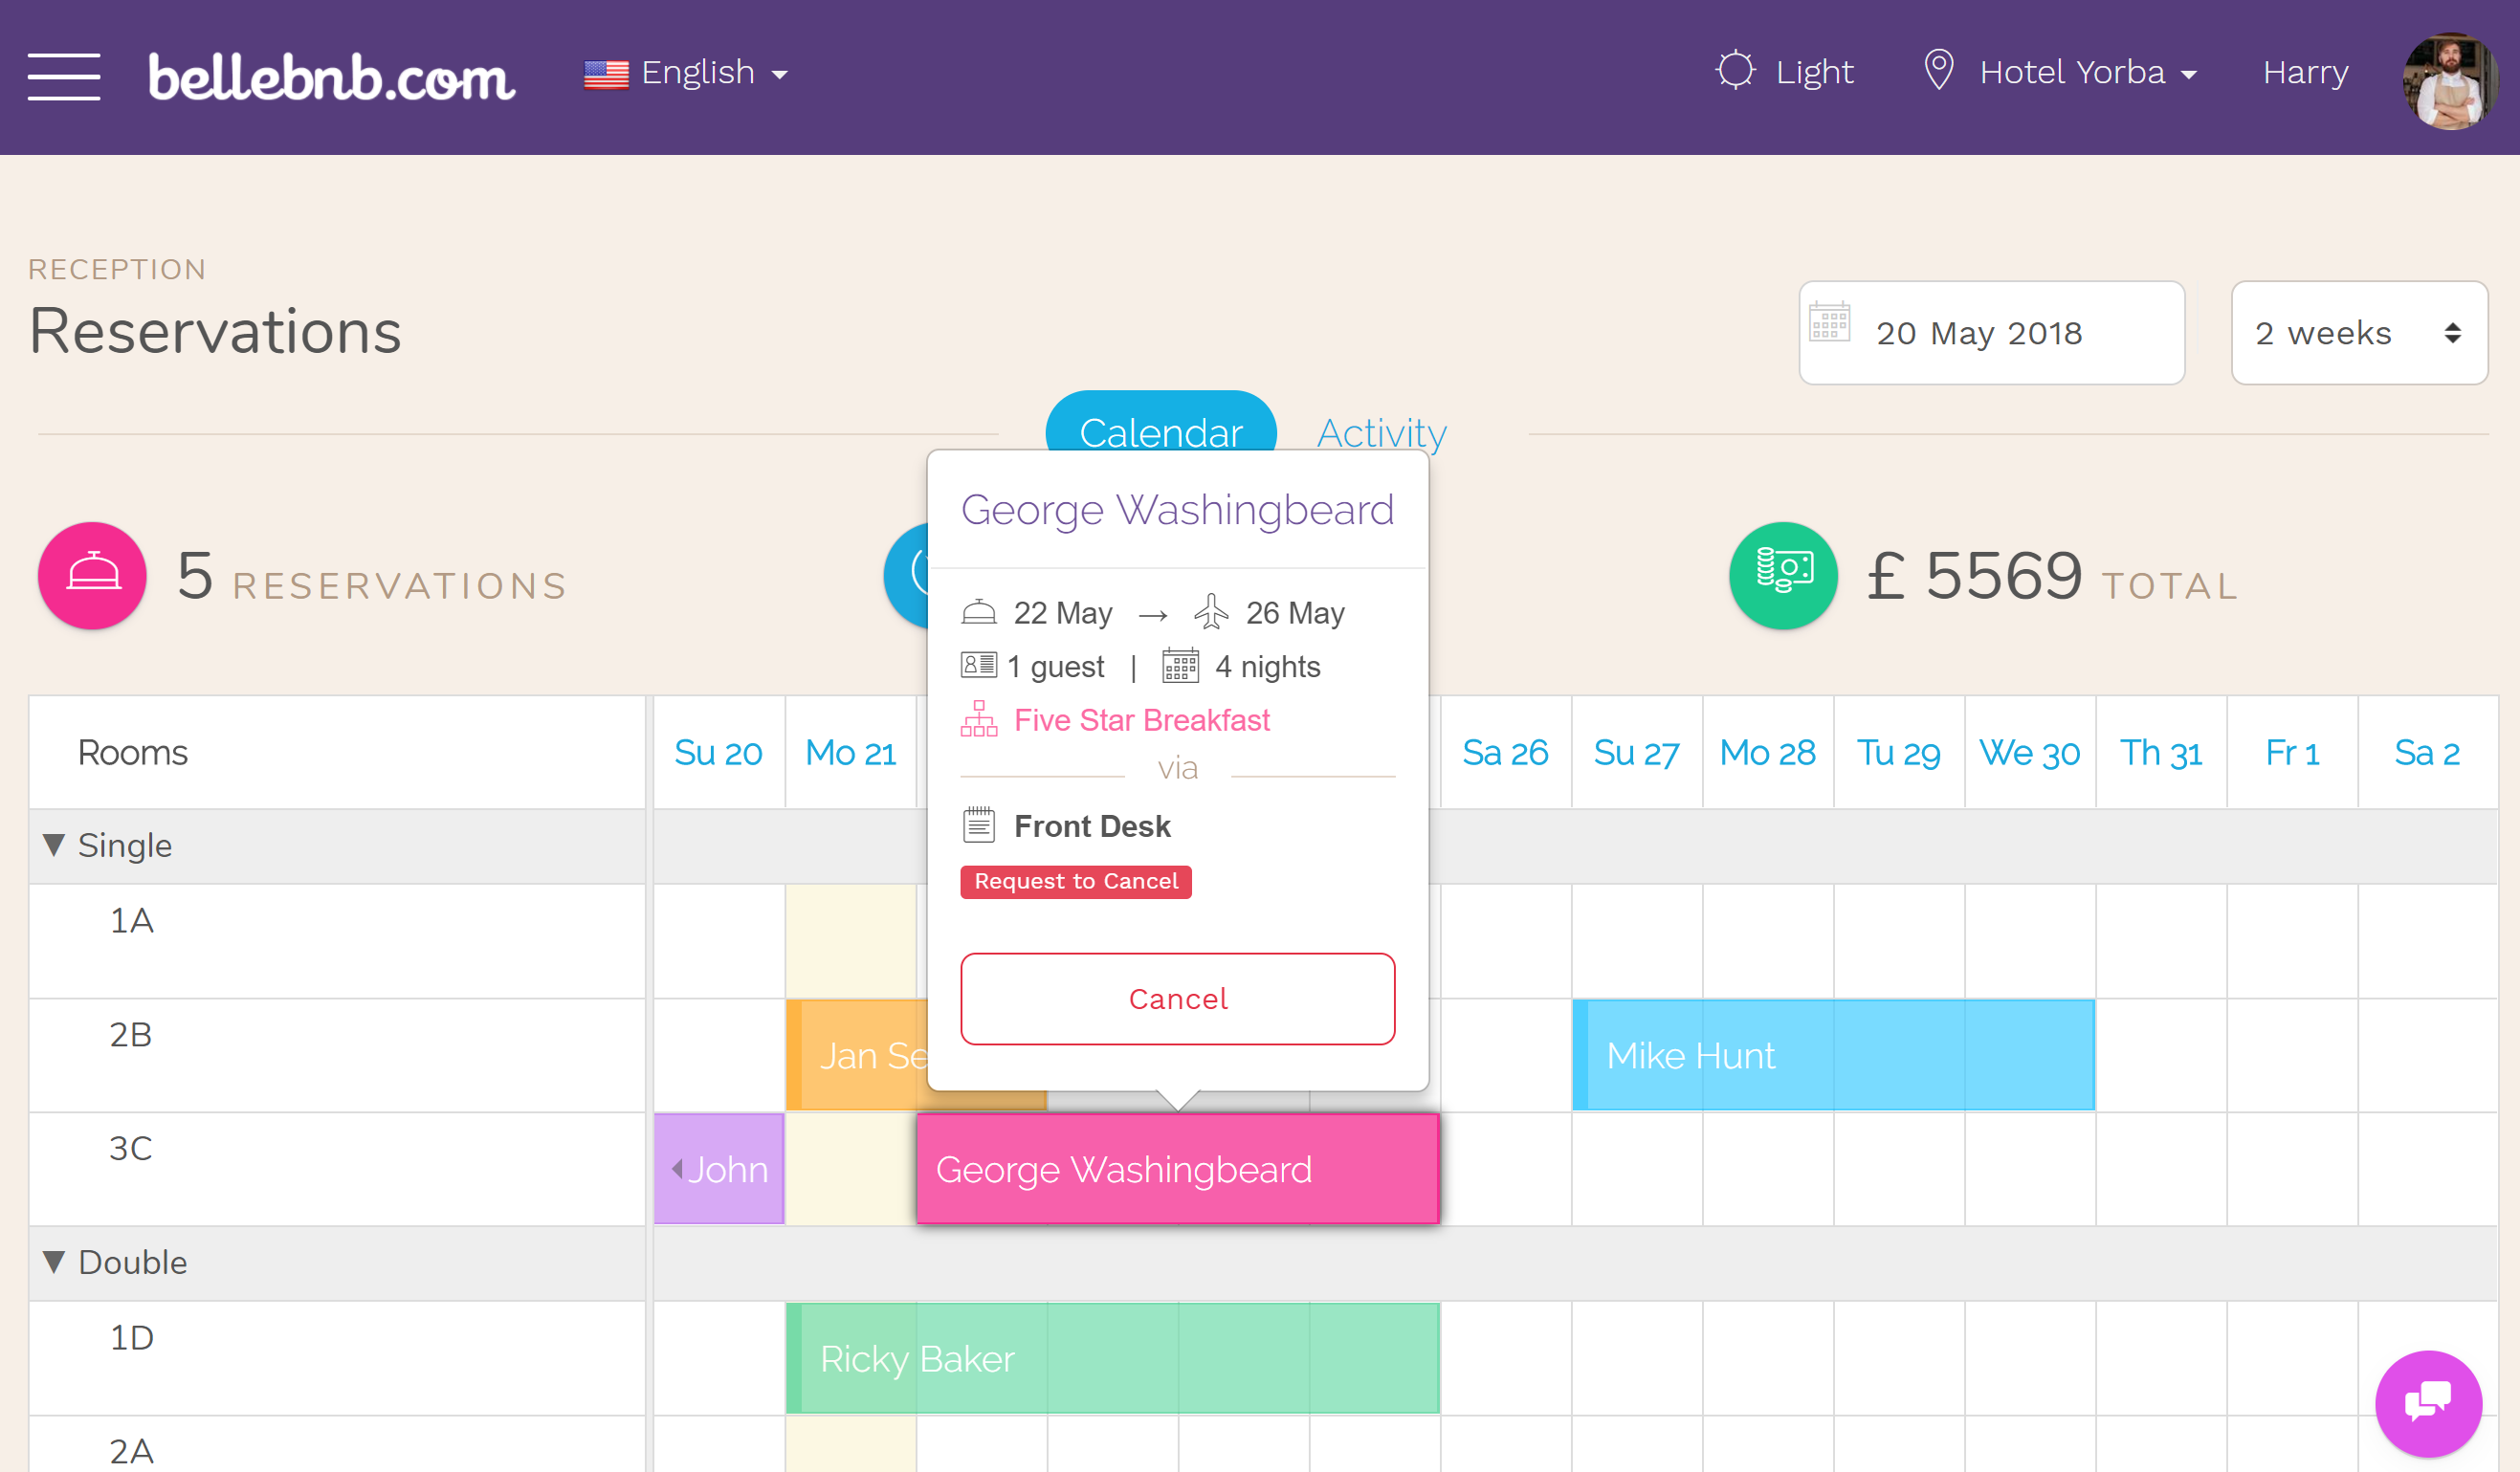
Task: Open the 2 weeks view duration dropdown
Action: [2360, 331]
